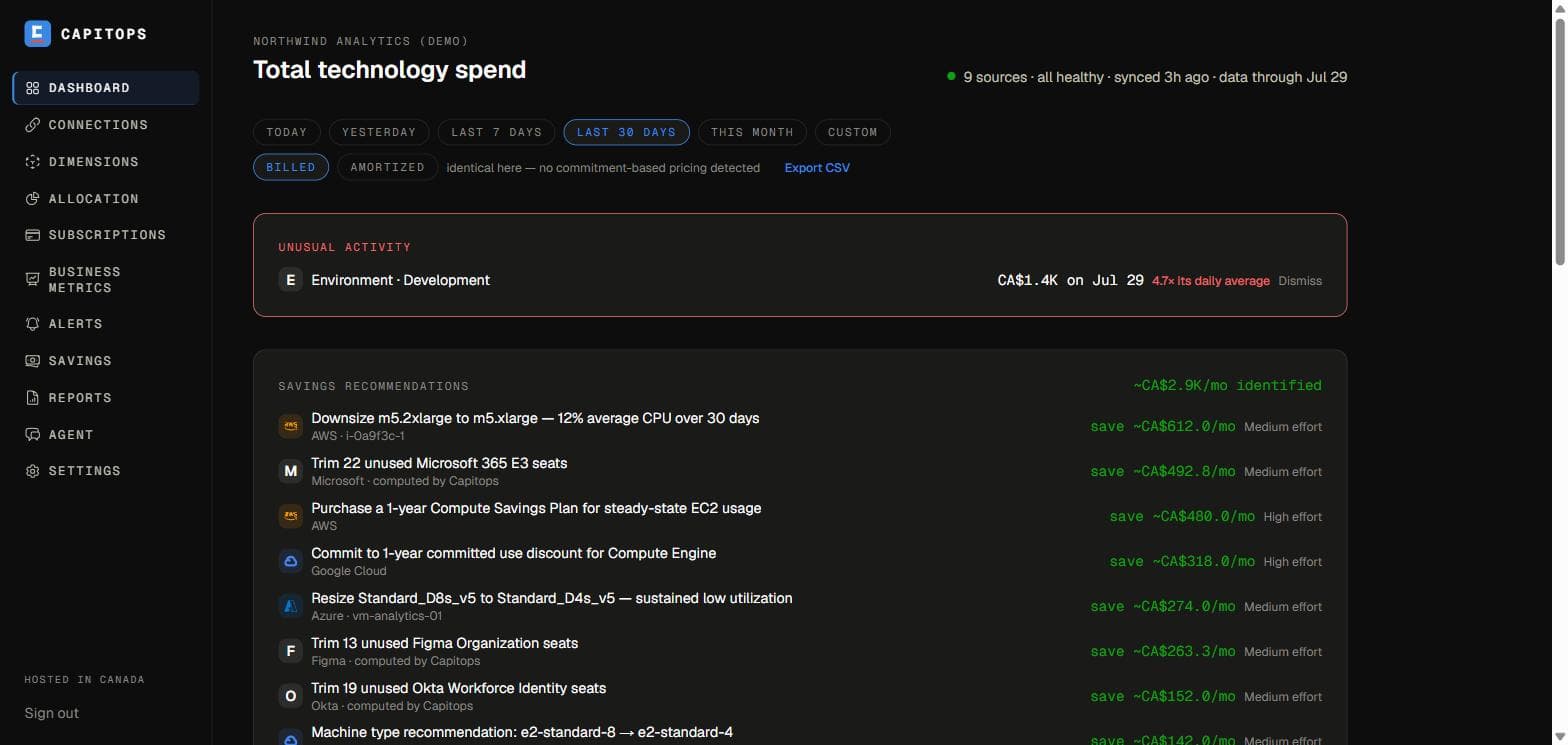Click the Total technology spend heading
The height and width of the screenshot is (745, 1568).
pyautogui.click(x=389, y=70)
